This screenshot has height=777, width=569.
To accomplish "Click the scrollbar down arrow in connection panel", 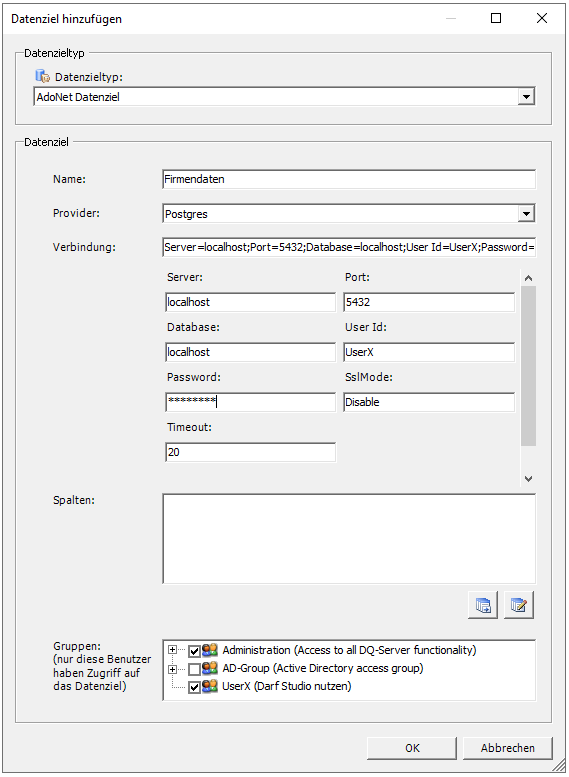I will click(x=528, y=478).
